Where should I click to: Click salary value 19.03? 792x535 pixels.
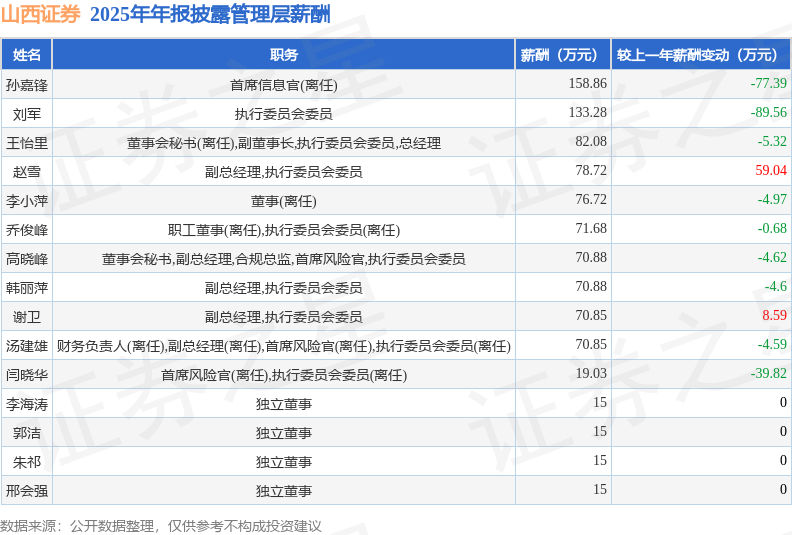591,373
